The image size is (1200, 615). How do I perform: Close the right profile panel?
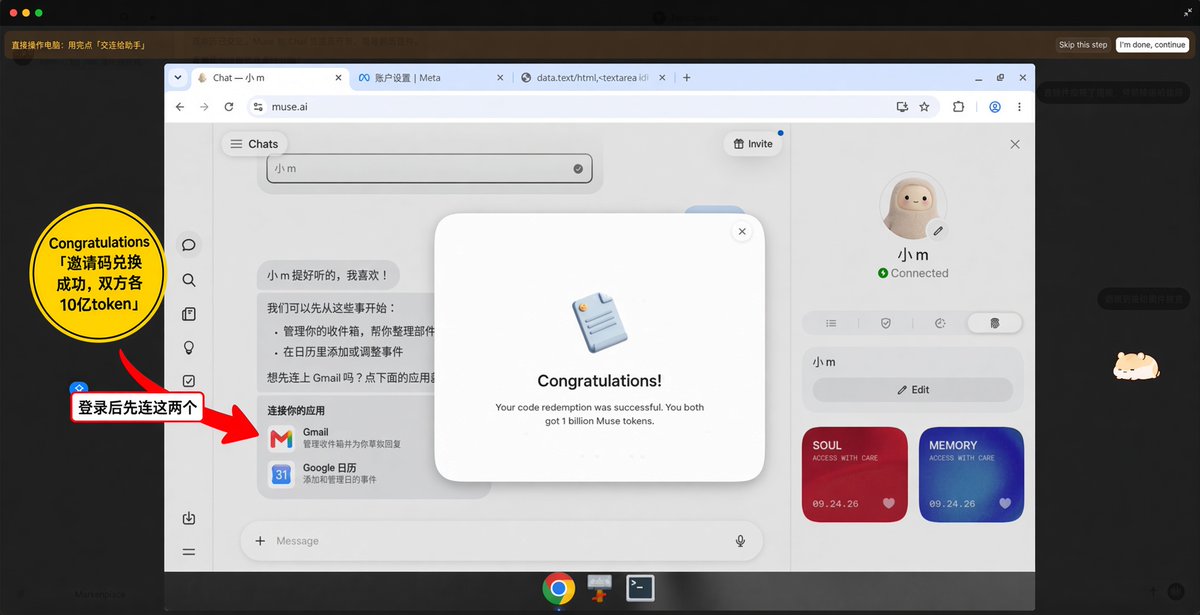pyautogui.click(x=1015, y=144)
